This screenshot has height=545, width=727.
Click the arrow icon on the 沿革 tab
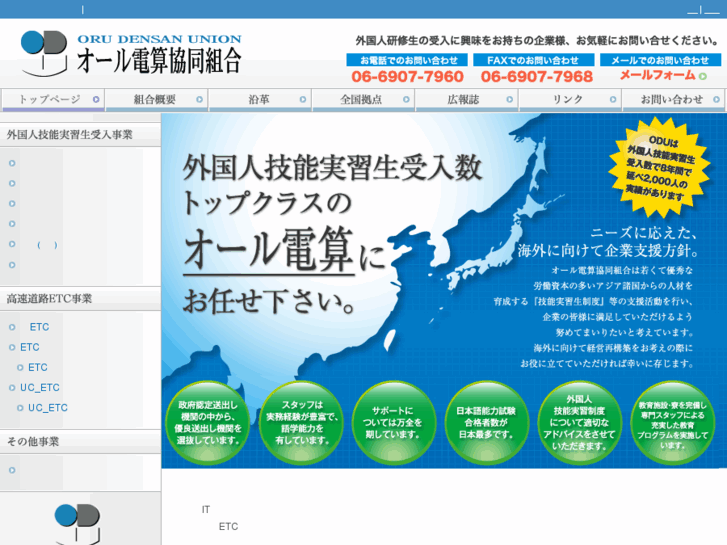[x=303, y=99]
